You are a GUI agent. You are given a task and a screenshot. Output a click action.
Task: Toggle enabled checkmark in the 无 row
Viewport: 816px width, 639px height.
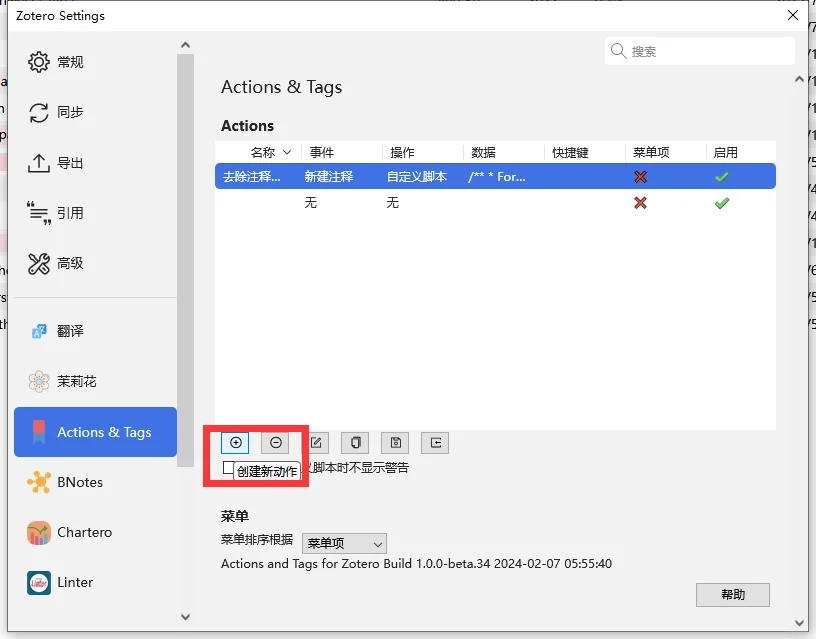point(722,202)
